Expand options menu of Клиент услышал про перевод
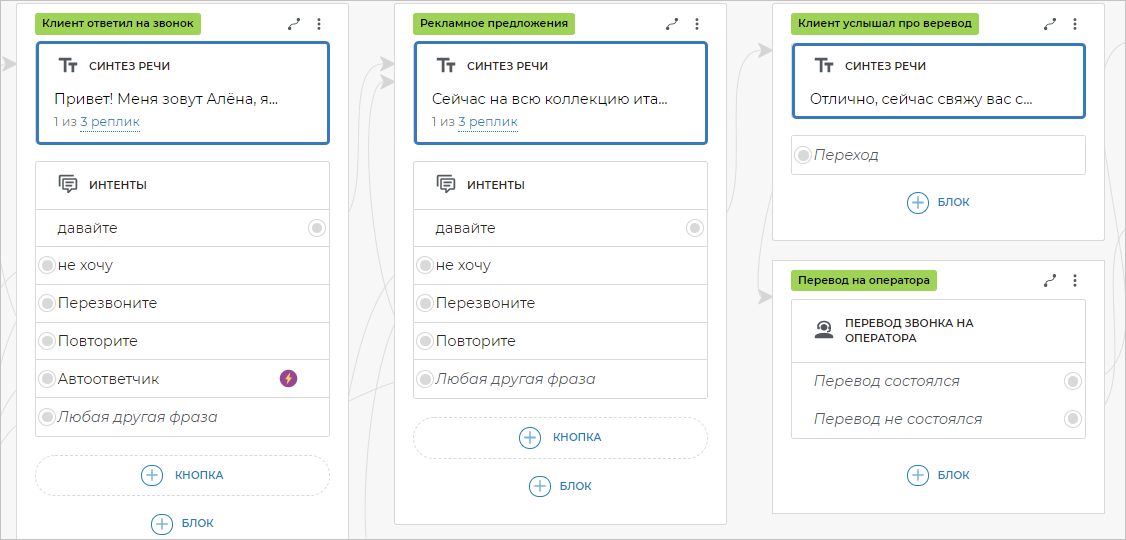Image resolution: width=1126 pixels, height=540 pixels. point(1075,24)
